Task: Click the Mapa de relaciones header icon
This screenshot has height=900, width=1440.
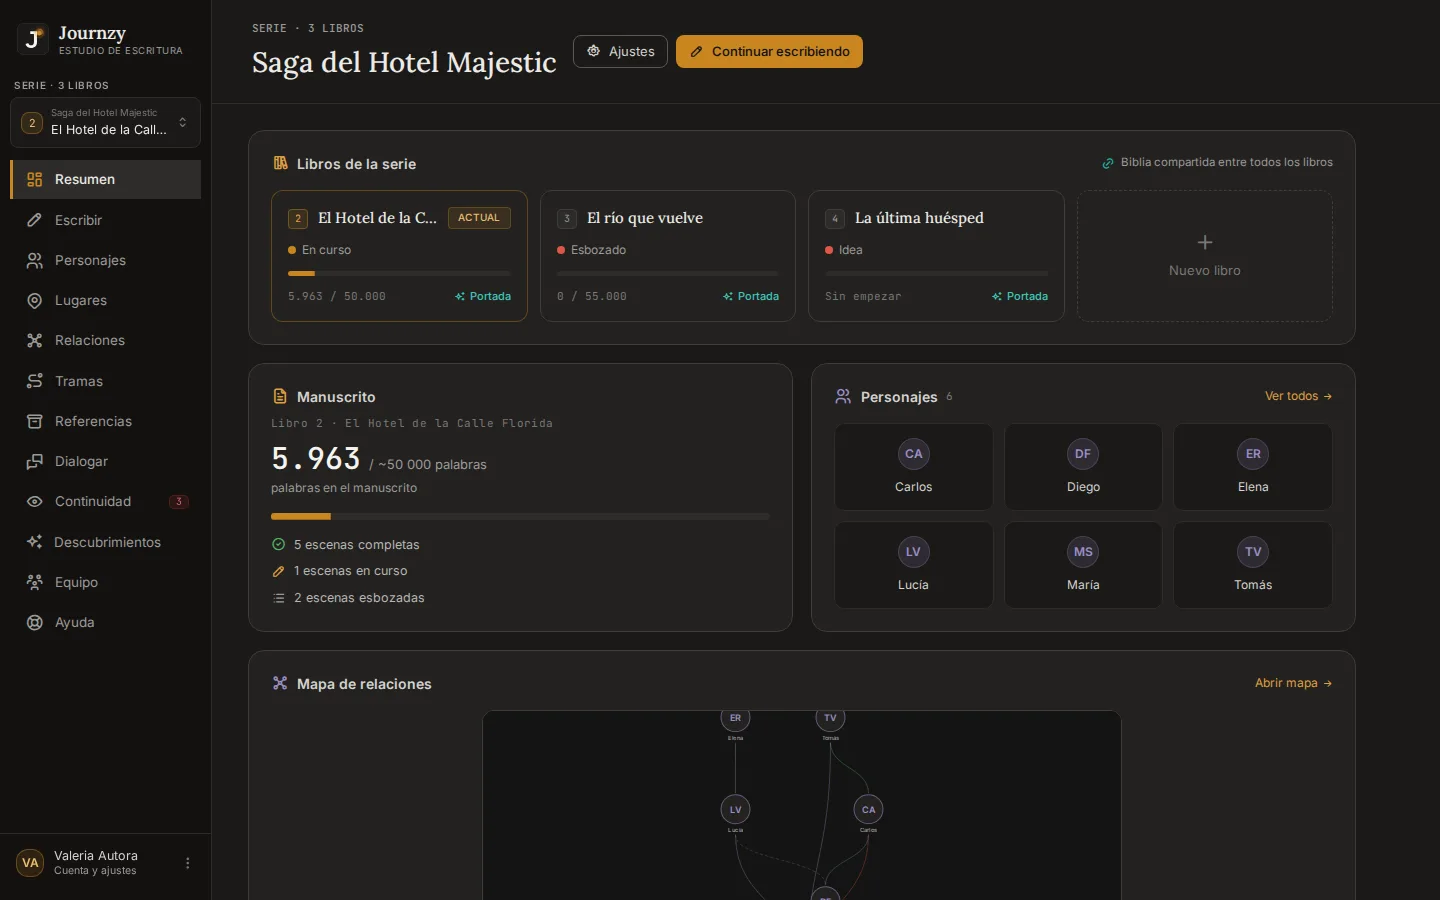Action: (280, 683)
